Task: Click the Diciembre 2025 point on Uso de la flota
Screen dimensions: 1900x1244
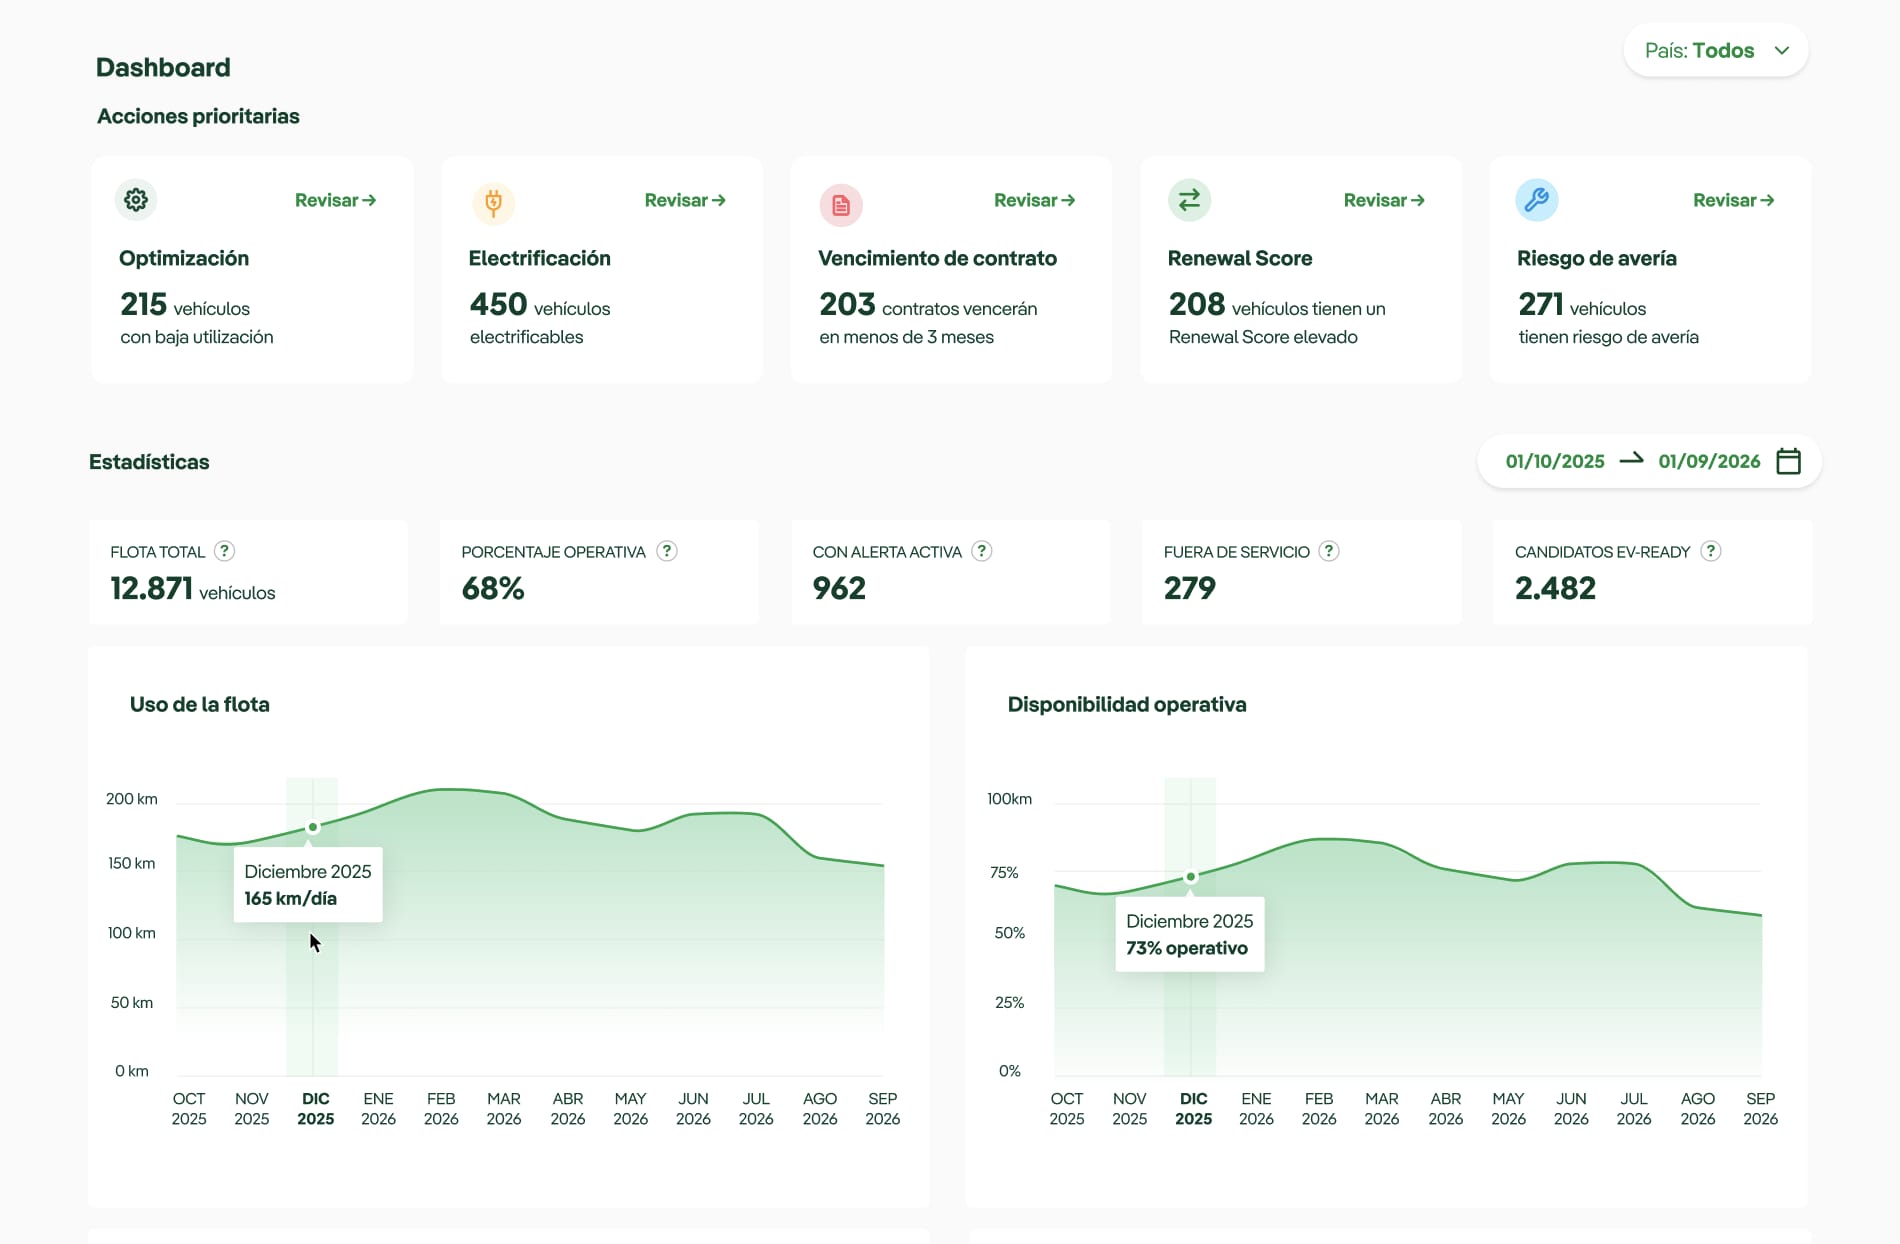Action: 313,827
